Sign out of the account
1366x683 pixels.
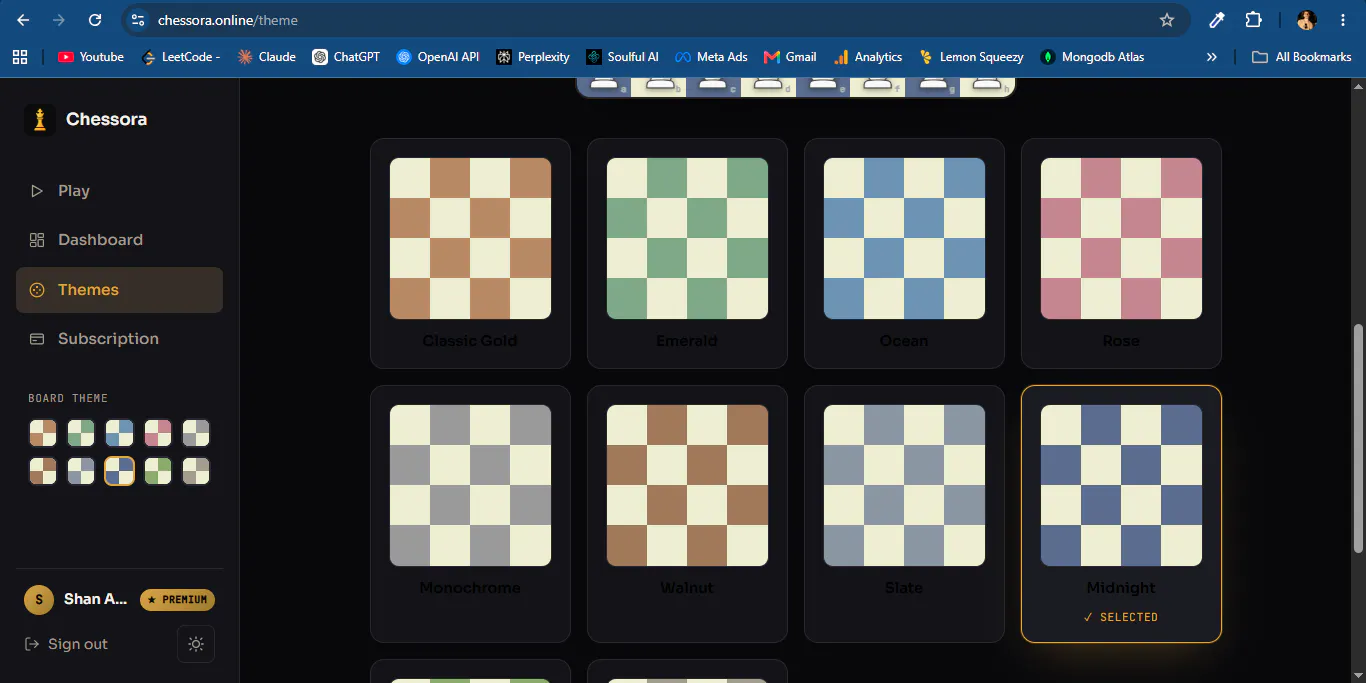coord(66,644)
